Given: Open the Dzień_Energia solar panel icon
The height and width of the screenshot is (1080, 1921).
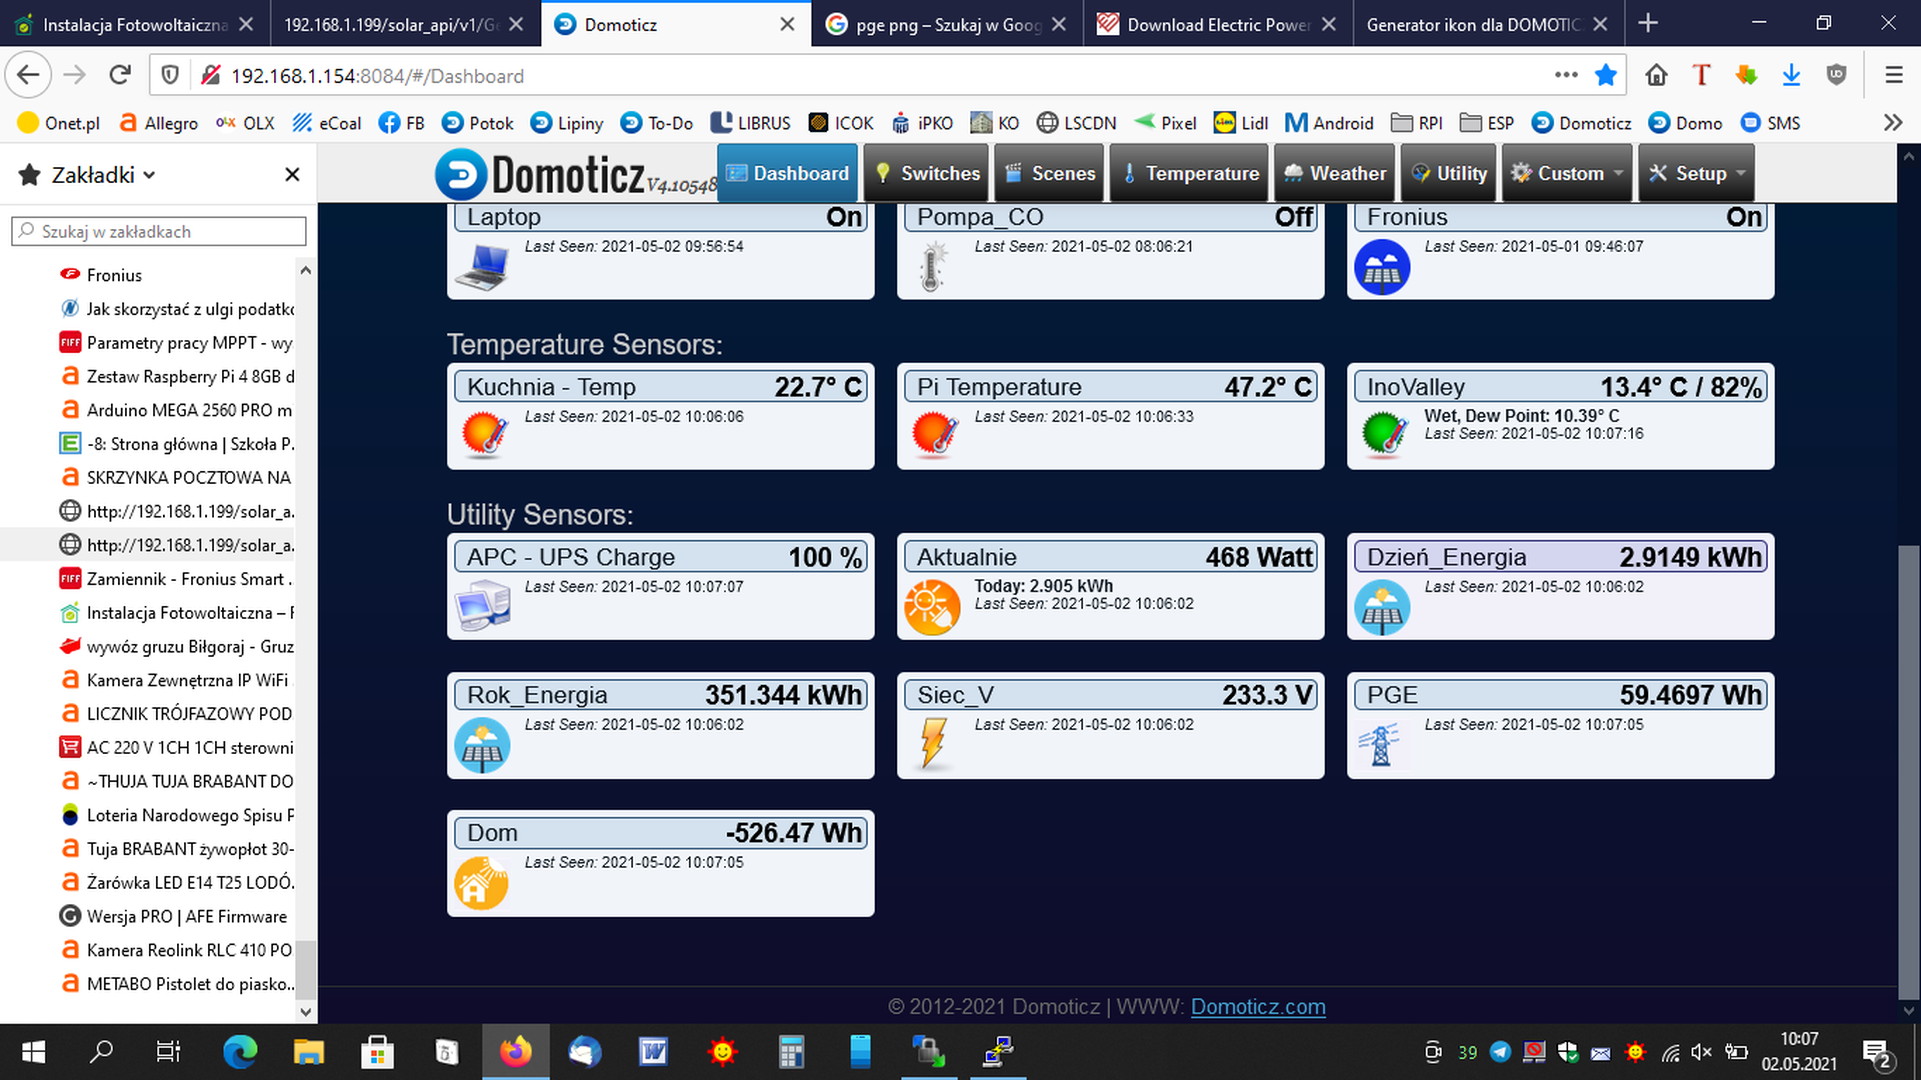Looking at the screenshot, I should pyautogui.click(x=1382, y=607).
